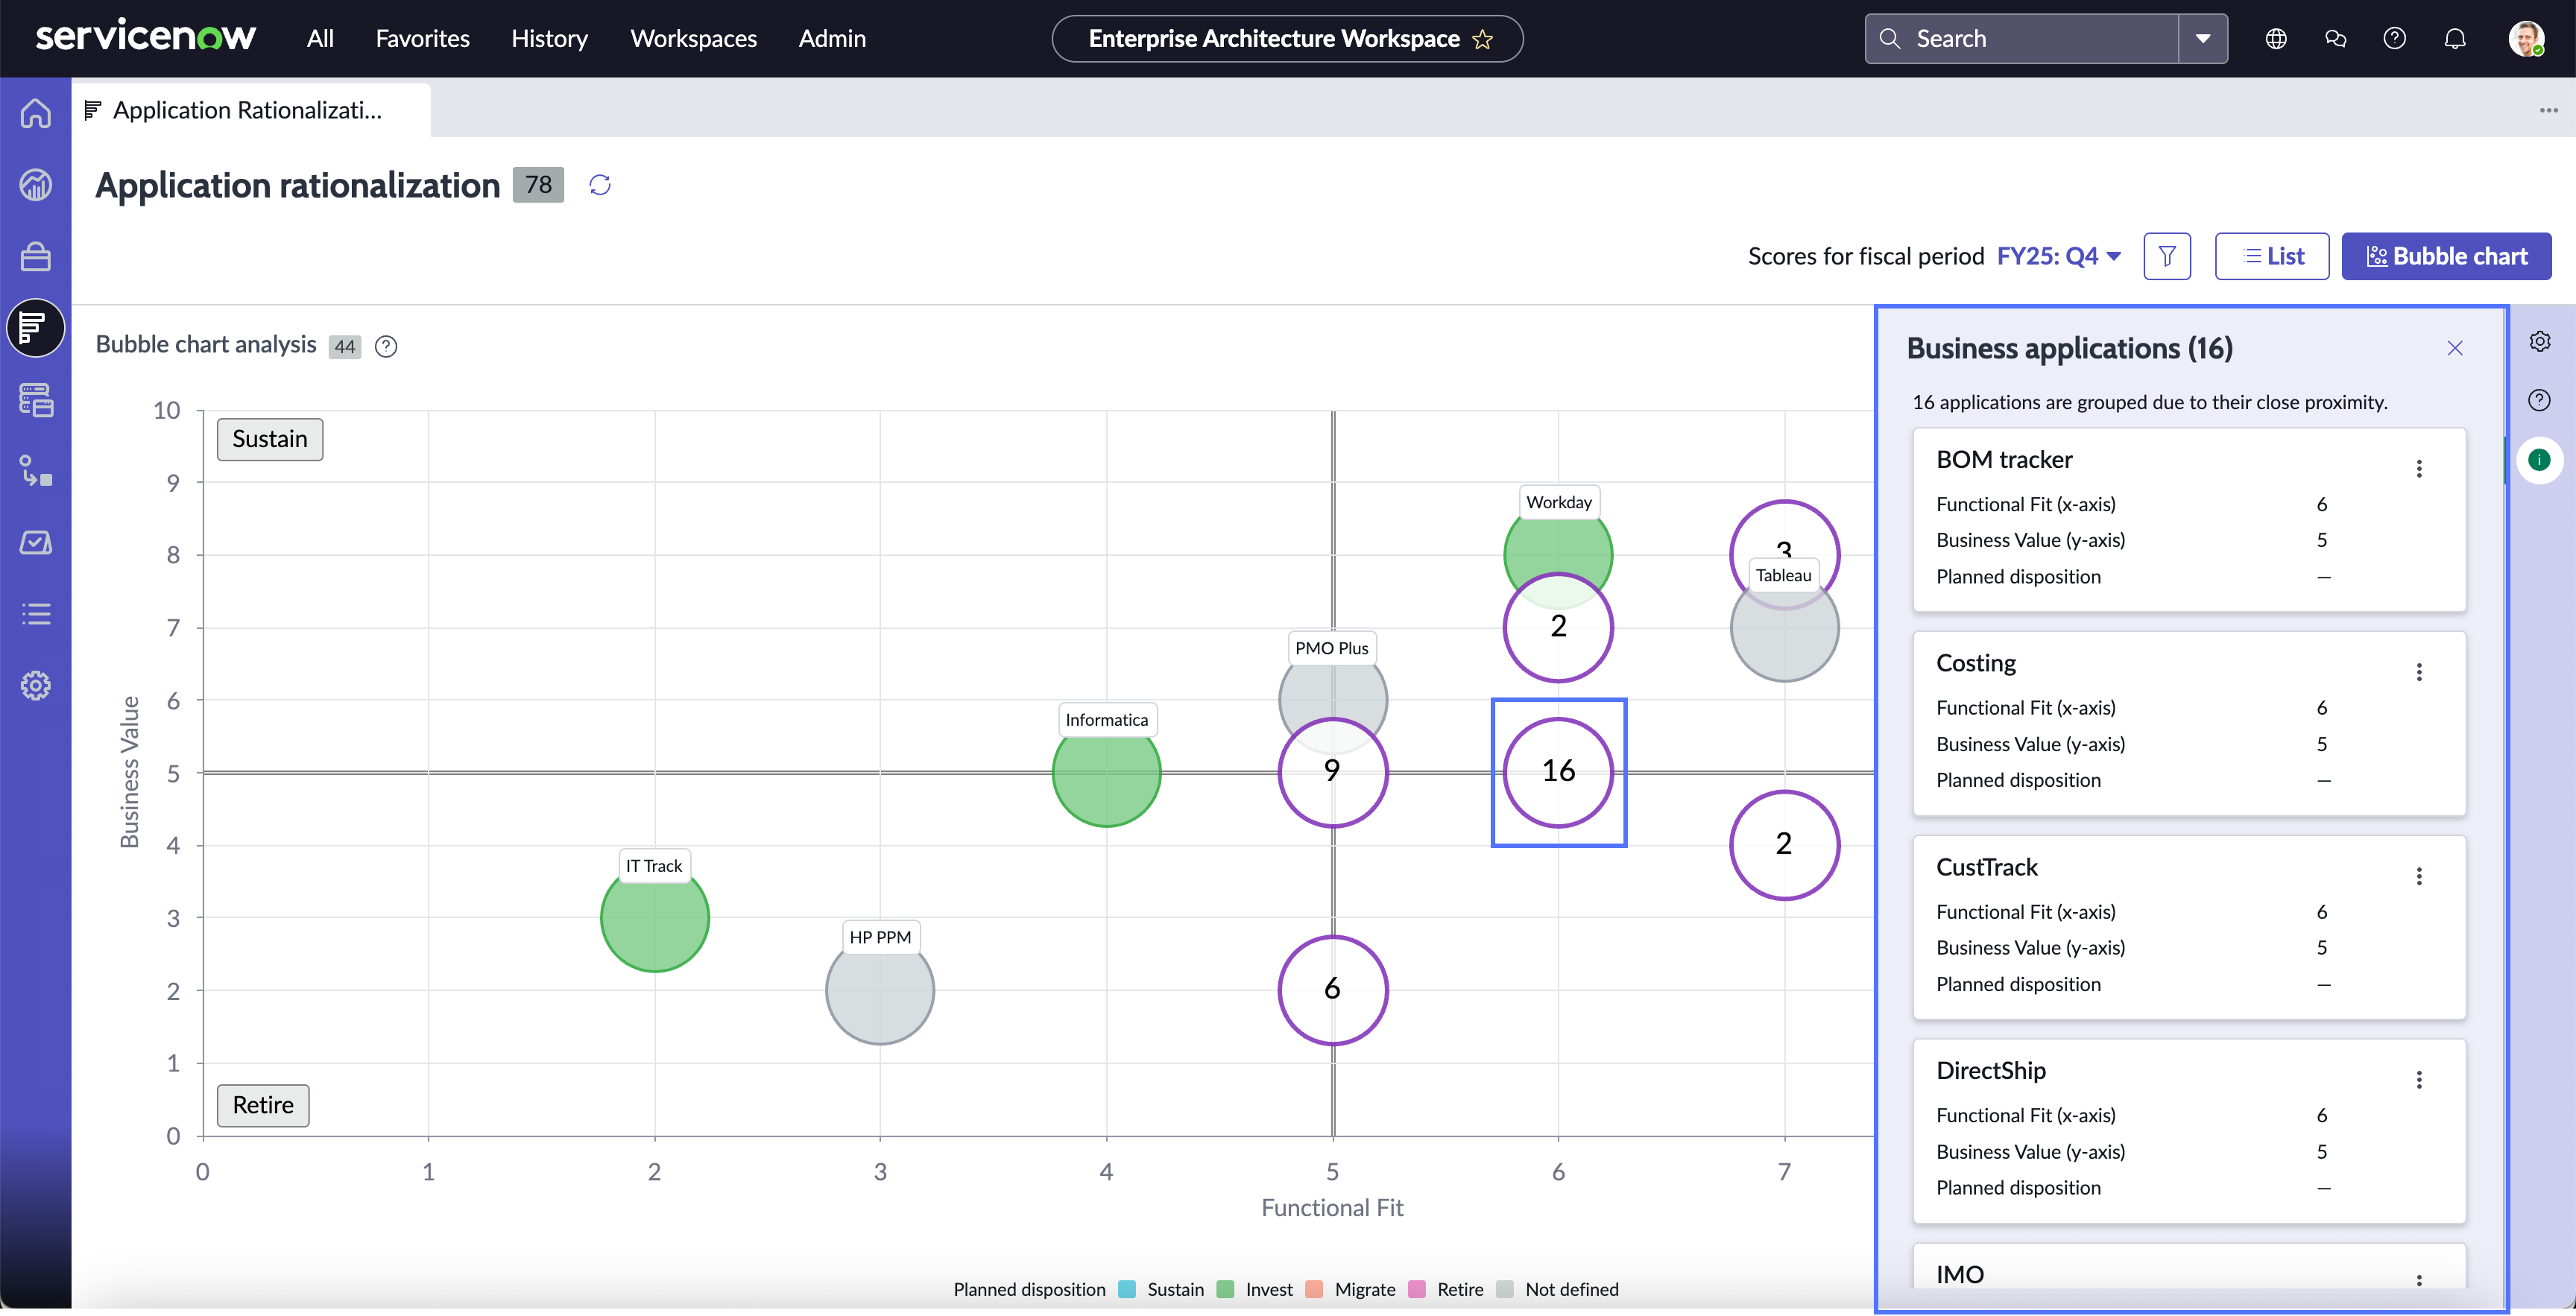Open the user profile avatar
This screenshot has height=1316, width=2576.
tap(2526, 39)
